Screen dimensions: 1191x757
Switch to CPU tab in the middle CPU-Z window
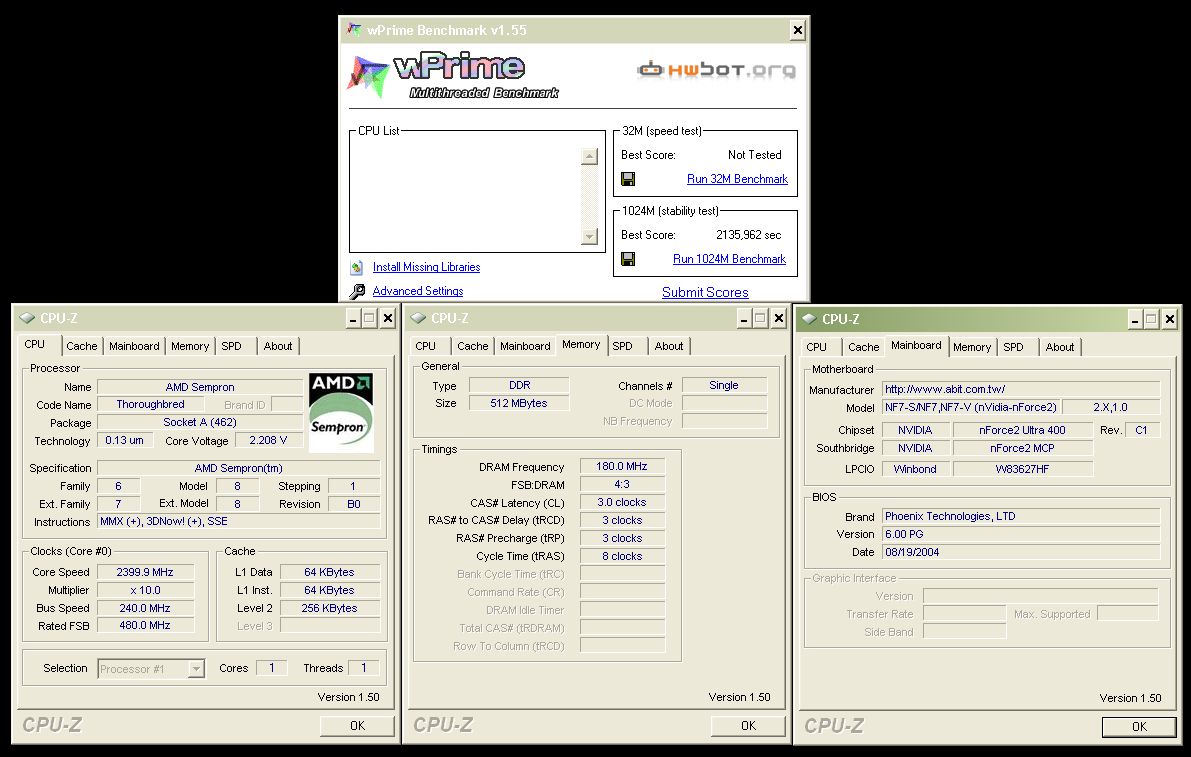(x=426, y=346)
